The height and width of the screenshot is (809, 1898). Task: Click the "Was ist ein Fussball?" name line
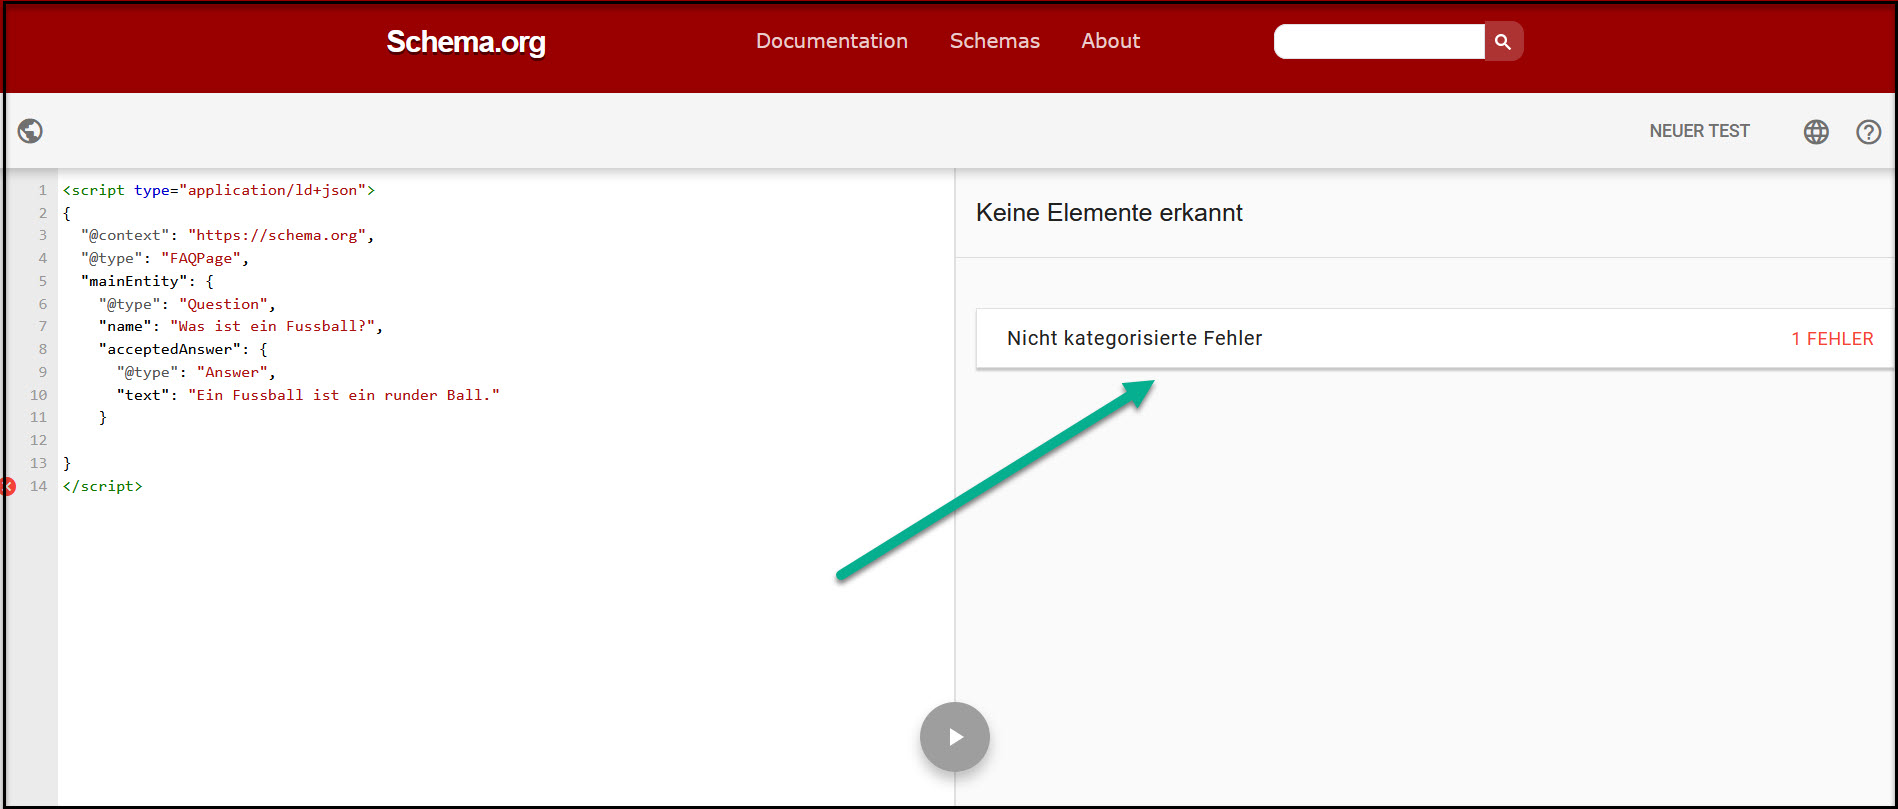click(x=241, y=326)
